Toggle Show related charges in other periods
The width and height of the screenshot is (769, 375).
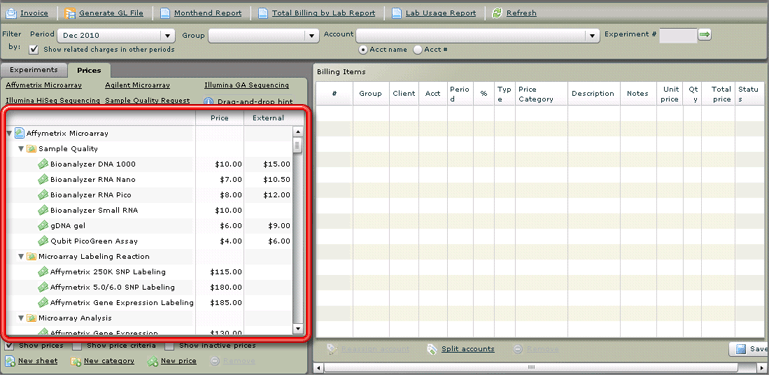(x=34, y=50)
